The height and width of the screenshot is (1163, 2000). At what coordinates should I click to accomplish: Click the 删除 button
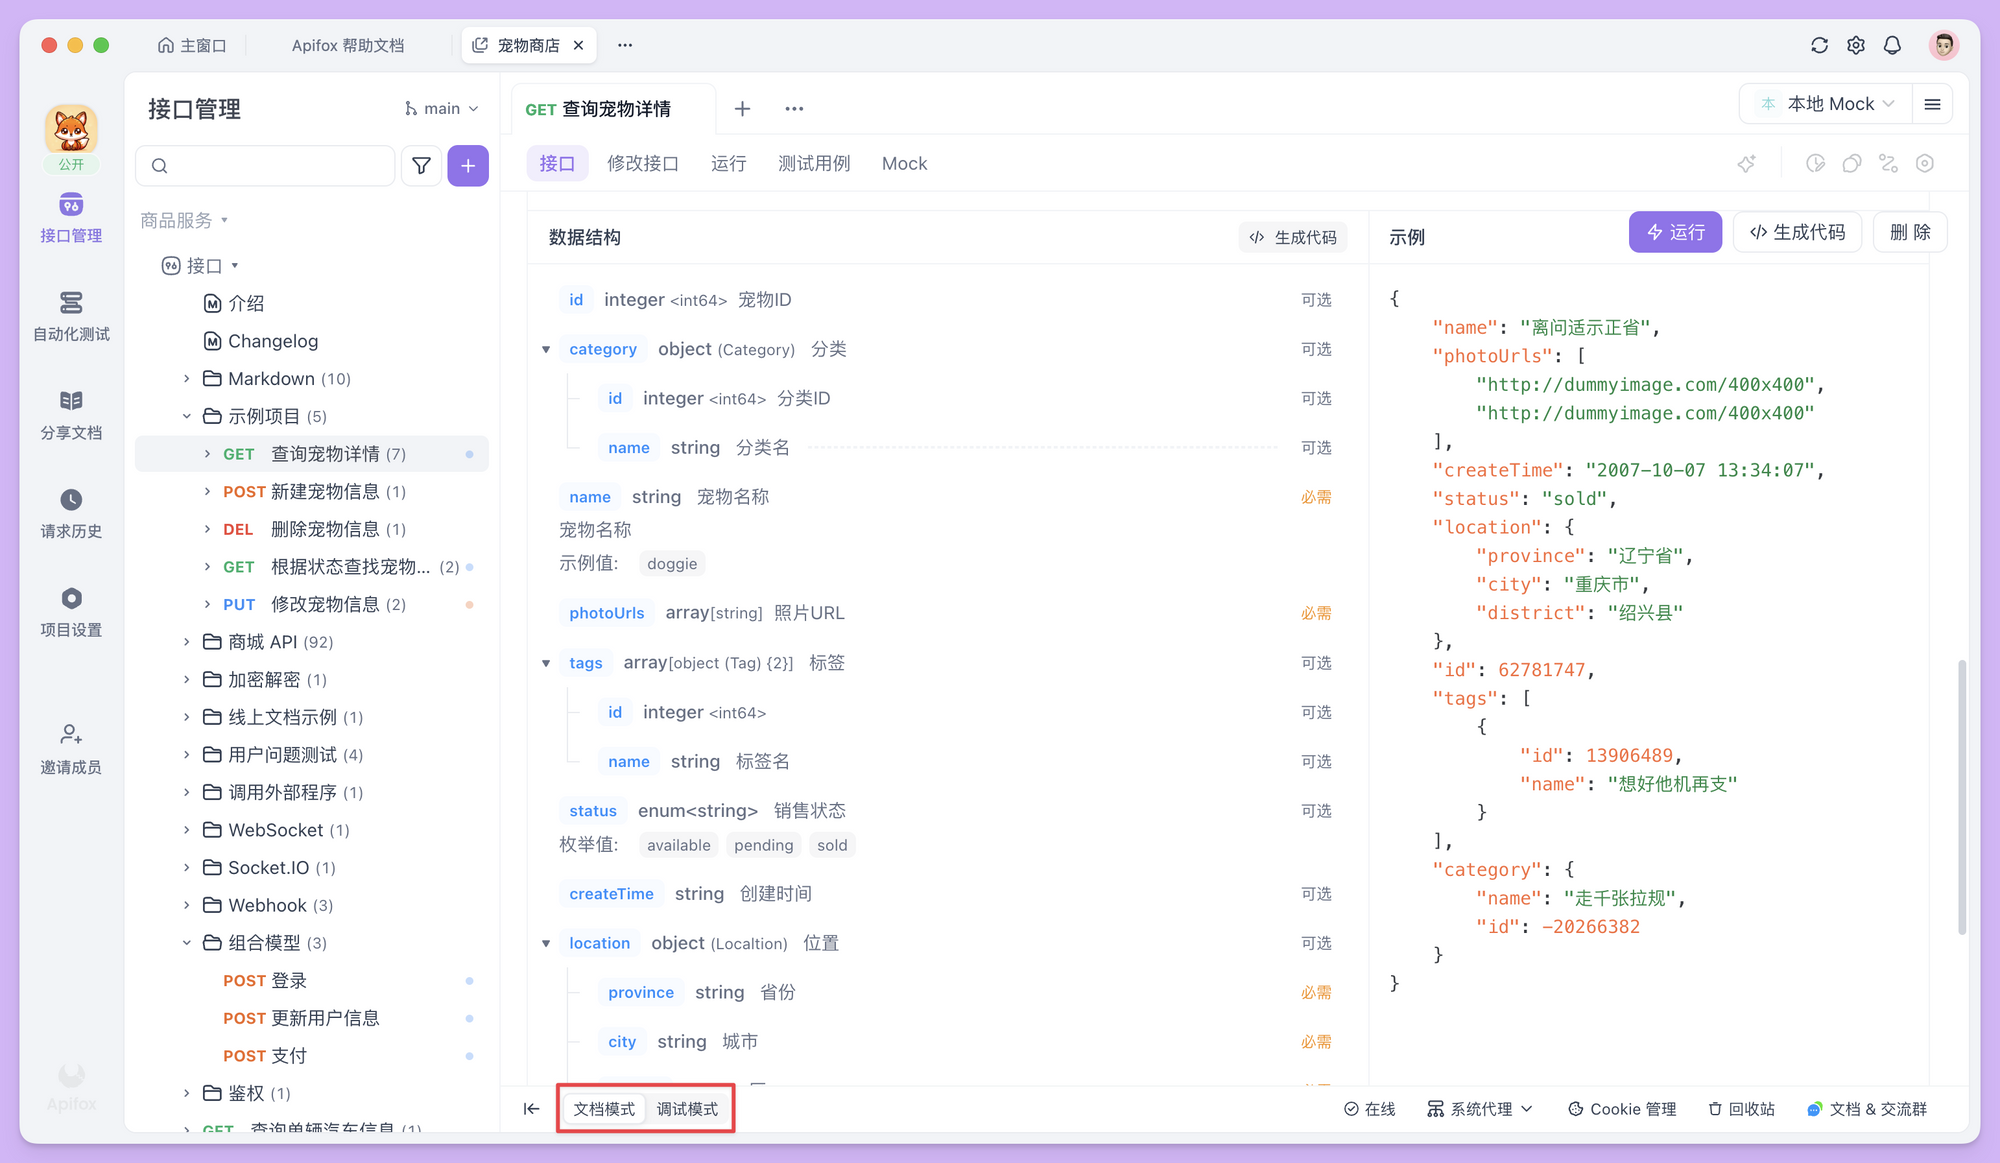click(1910, 232)
